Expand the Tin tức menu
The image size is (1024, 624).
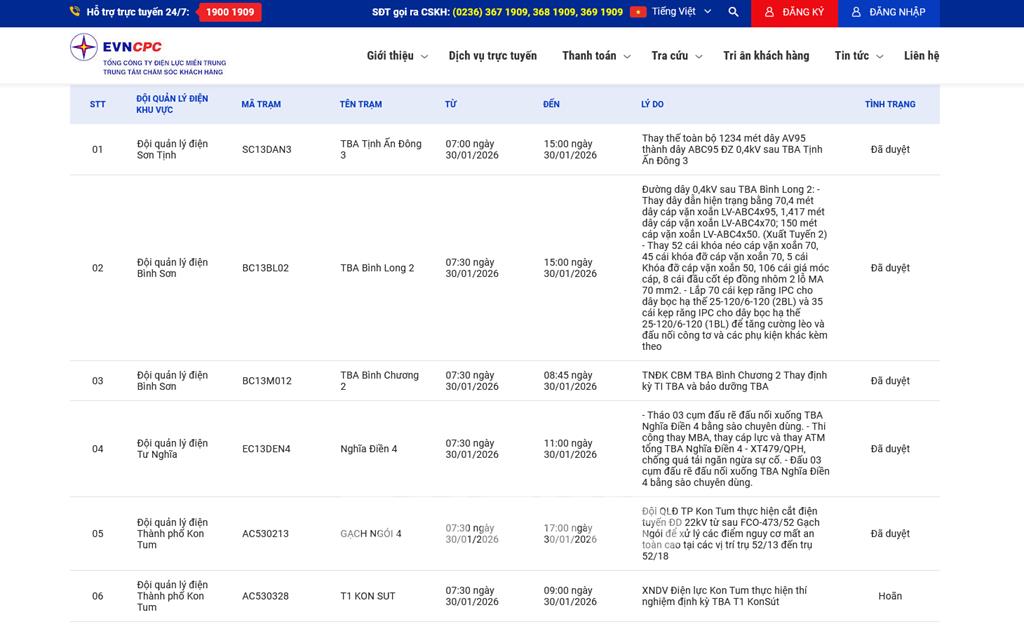[x=859, y=56]
